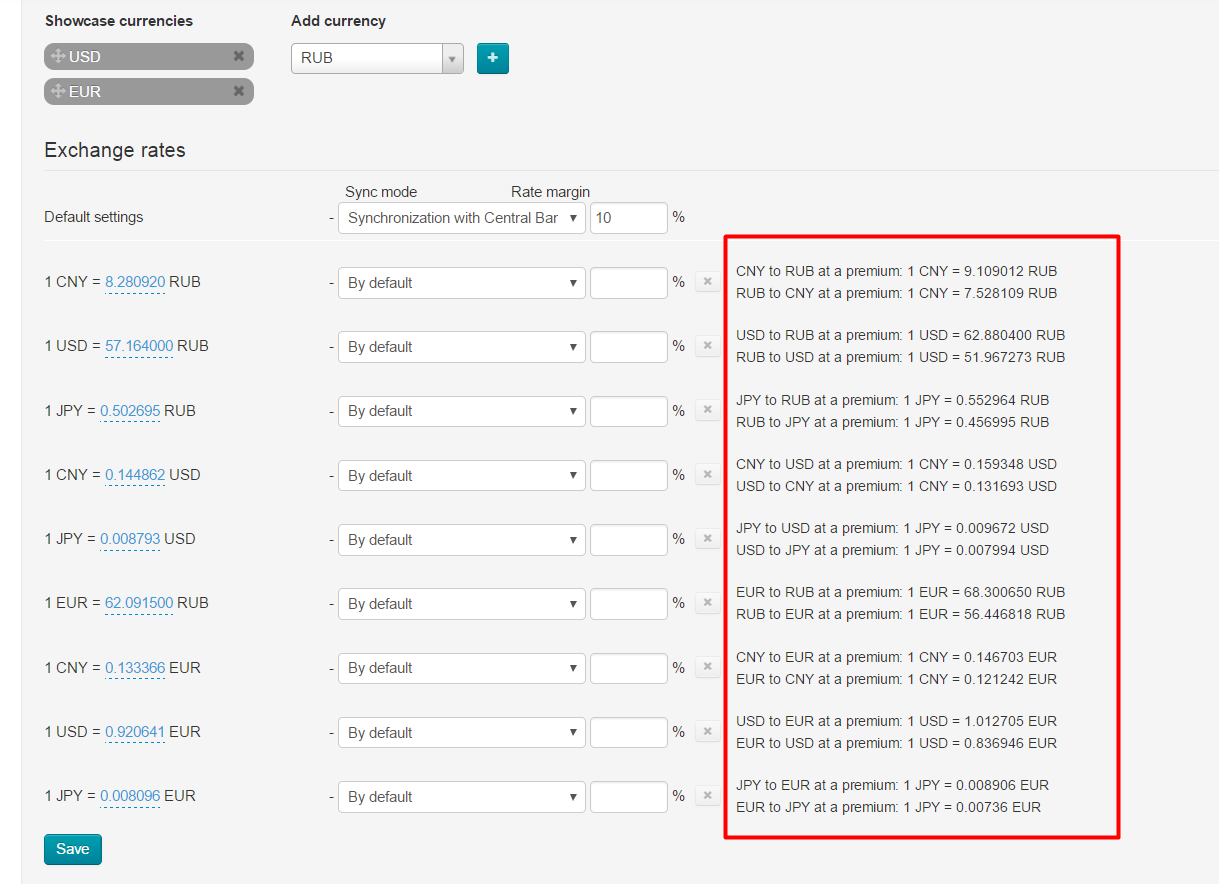Select '1 CNY = 9.109012 RUB' premium text
Viewport: 1219px width, 884px height.
(982, 271)
